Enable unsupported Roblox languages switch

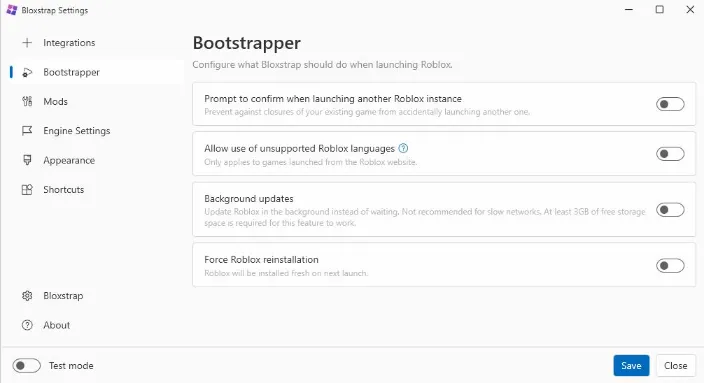[x=670, y=154]
